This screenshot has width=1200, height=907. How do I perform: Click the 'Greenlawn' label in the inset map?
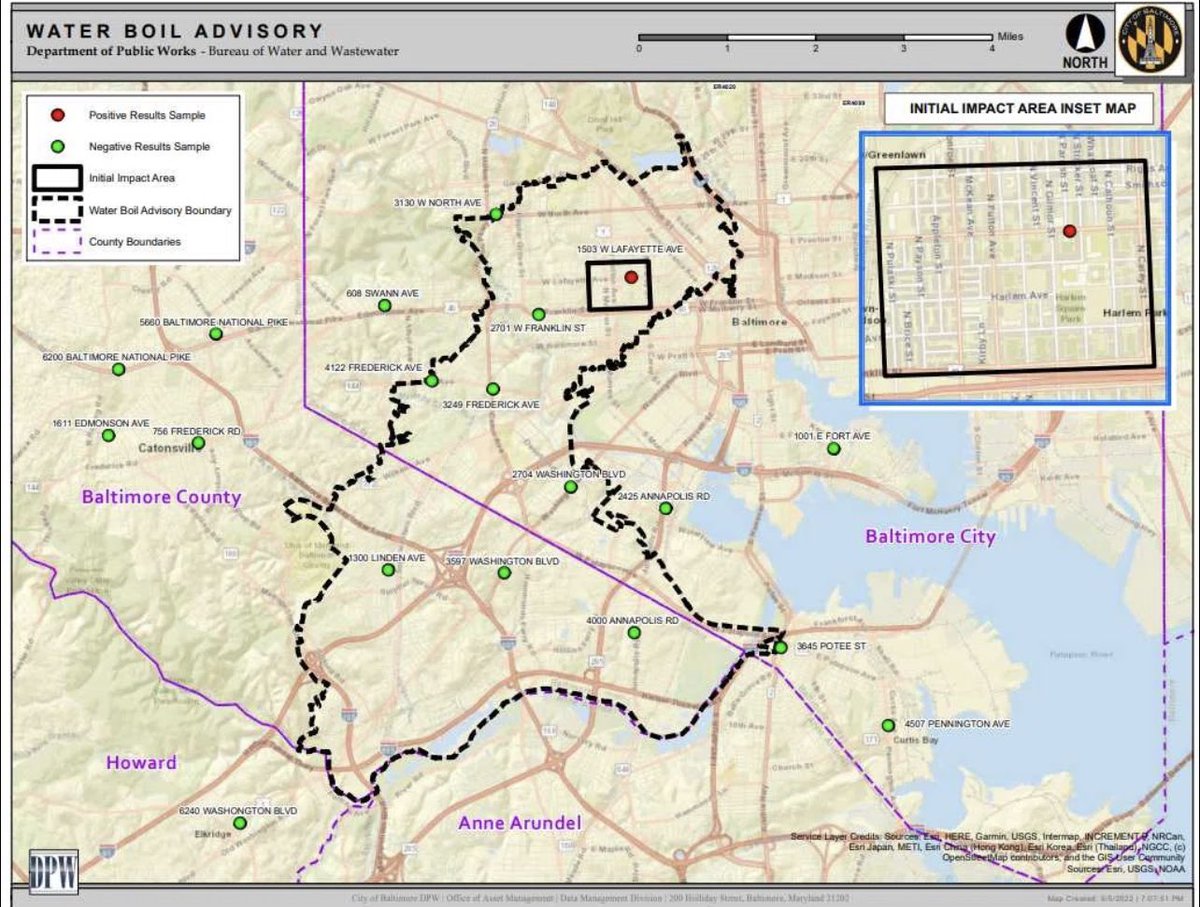pos(894,155)
